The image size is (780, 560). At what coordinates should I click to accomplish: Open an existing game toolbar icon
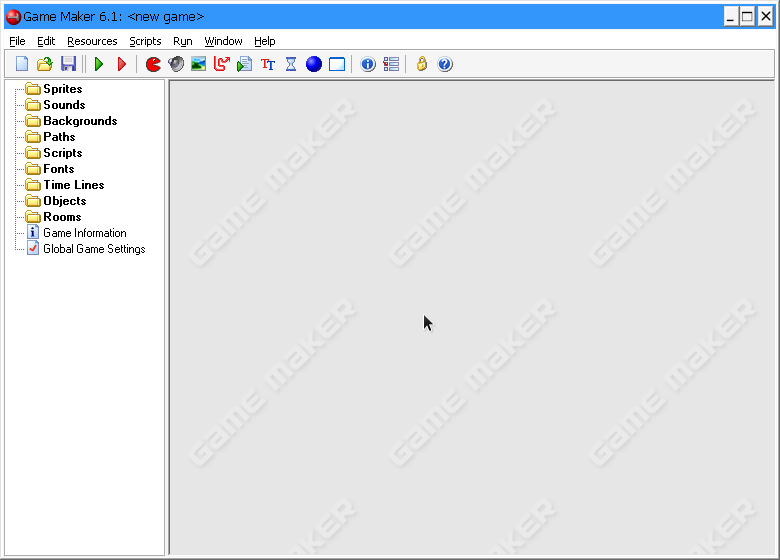pos(45,64)
